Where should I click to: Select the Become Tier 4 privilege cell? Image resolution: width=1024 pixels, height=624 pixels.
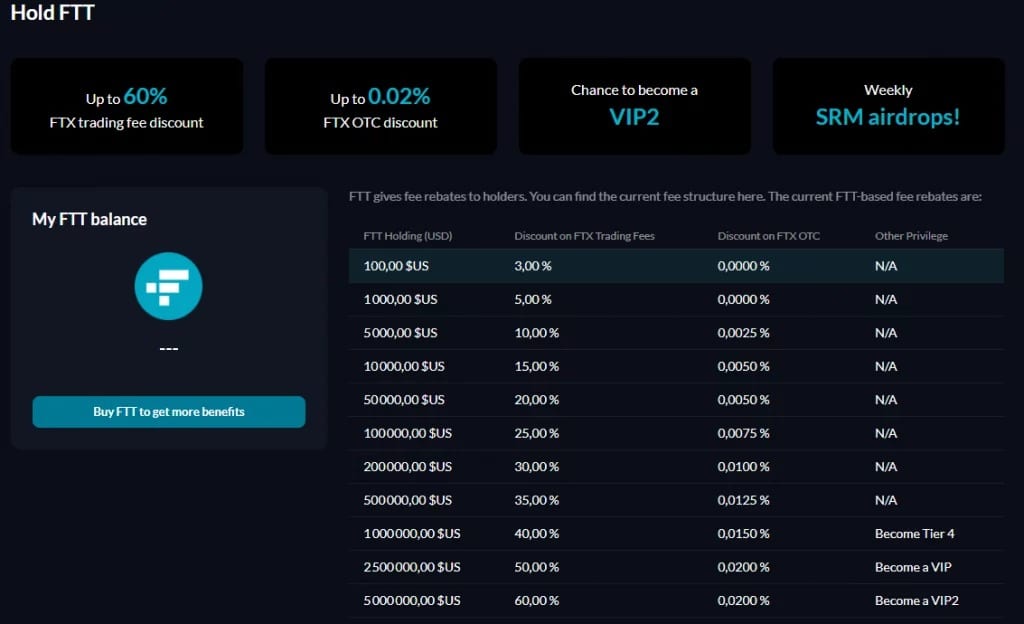(914, 534)
